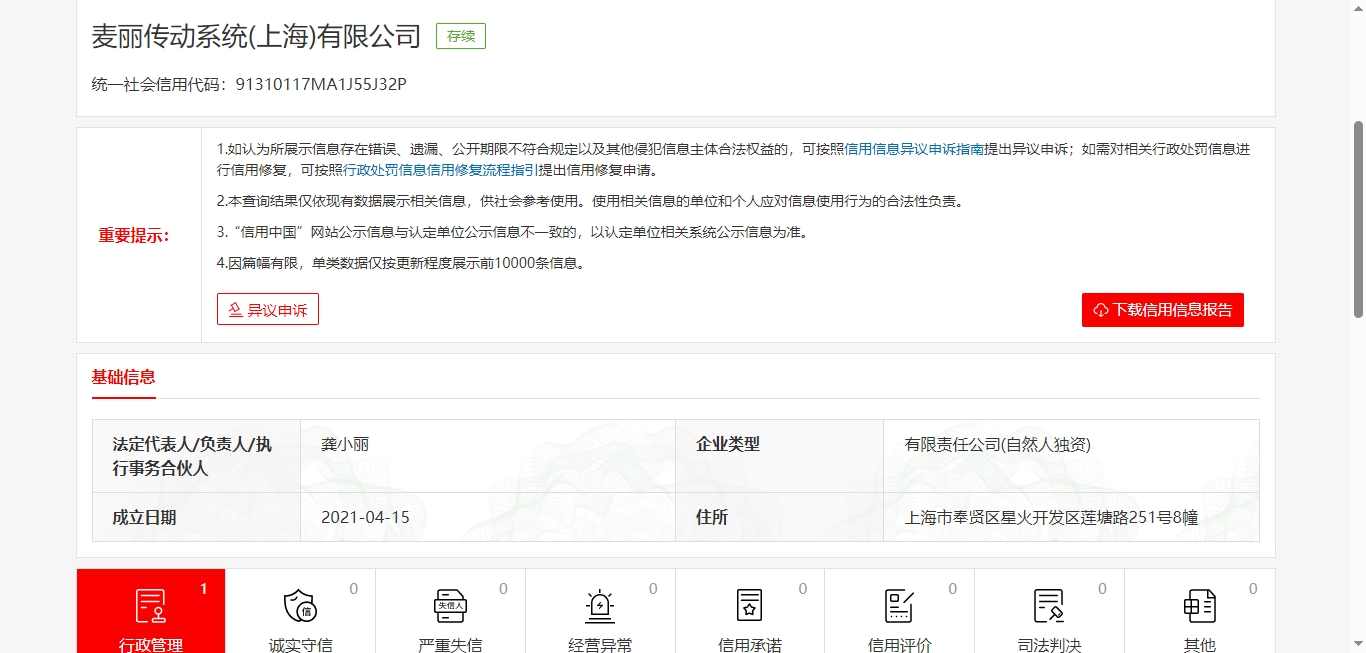Open the 其他 tab
Image resolution: width=1366 pixels, height=653 pixels.
pos(1199,611)
